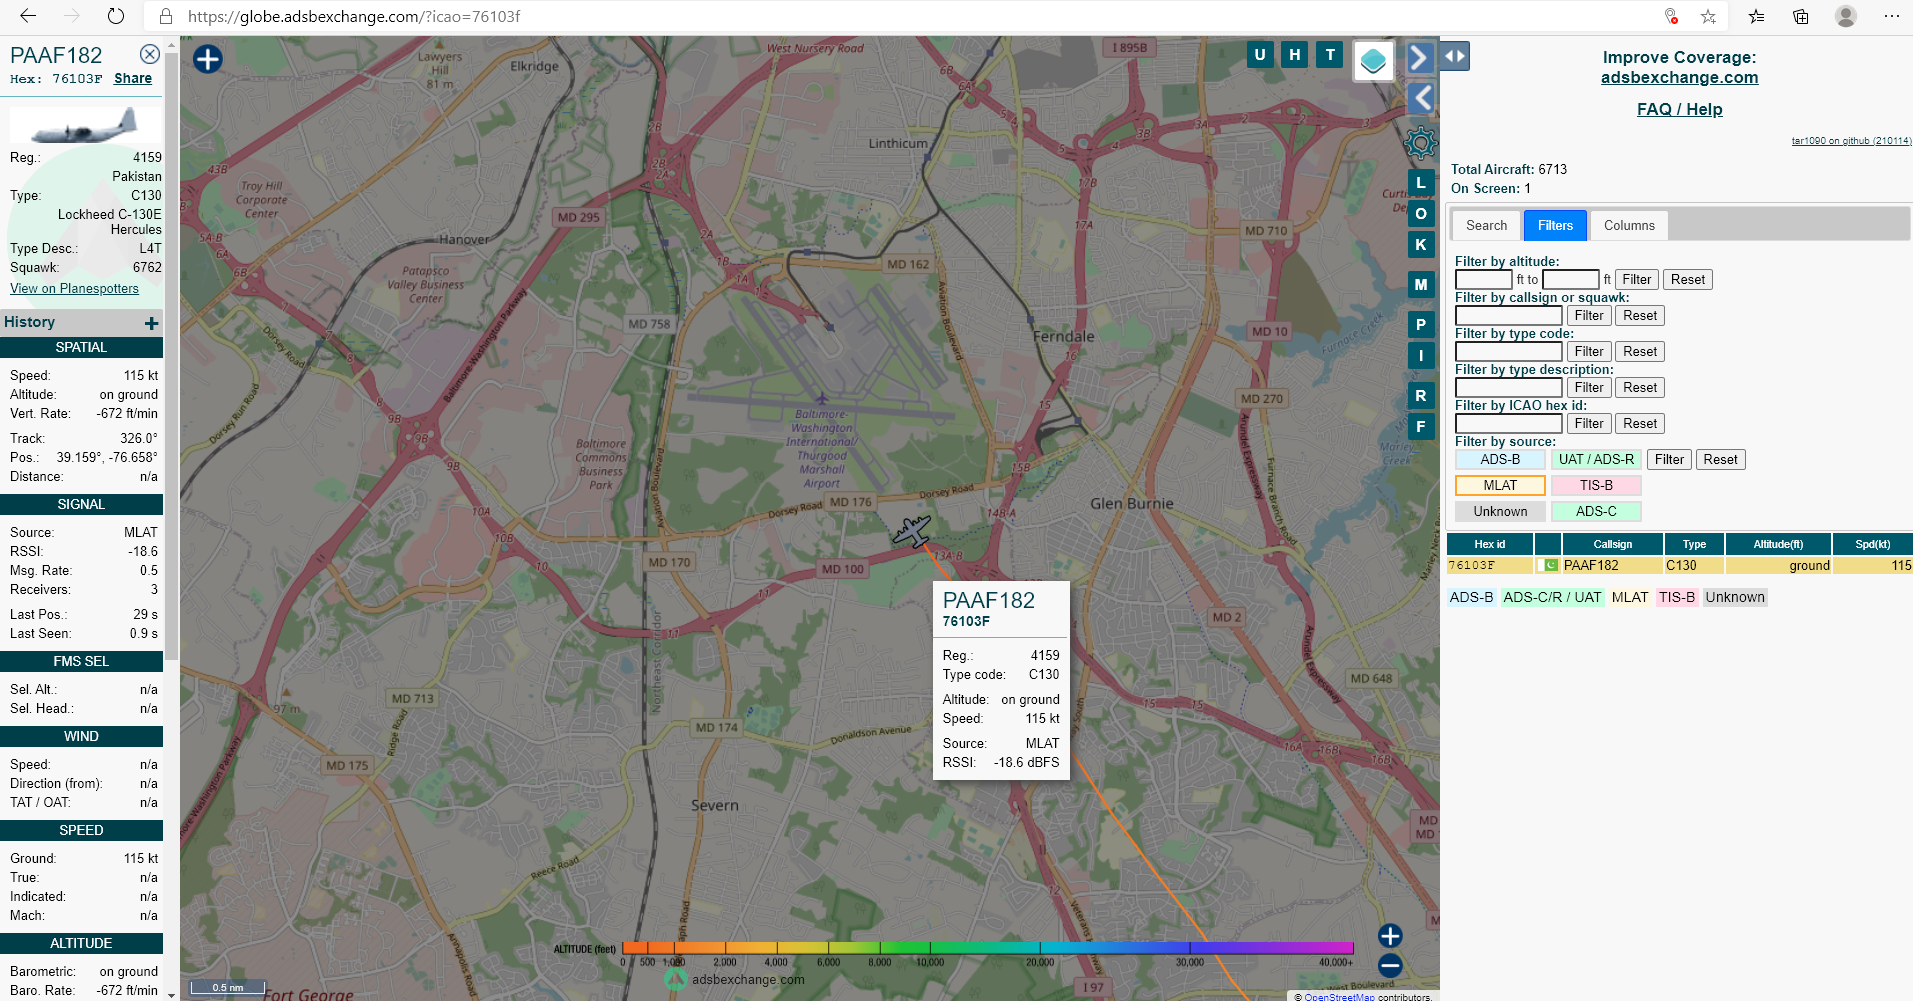This screenshot has height=1001, width=1913.
Task: Expand the History section with plus icon
Action: pos(151,323)
